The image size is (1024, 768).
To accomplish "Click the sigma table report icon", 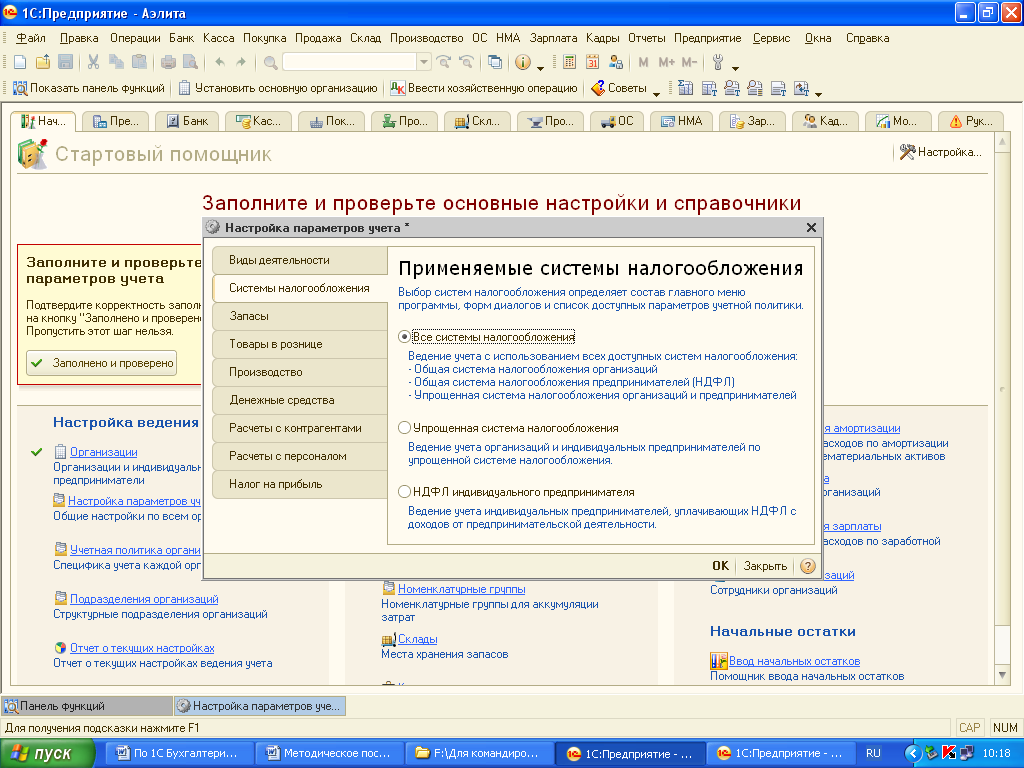I will pyautogui.click(x=685, y=88).
